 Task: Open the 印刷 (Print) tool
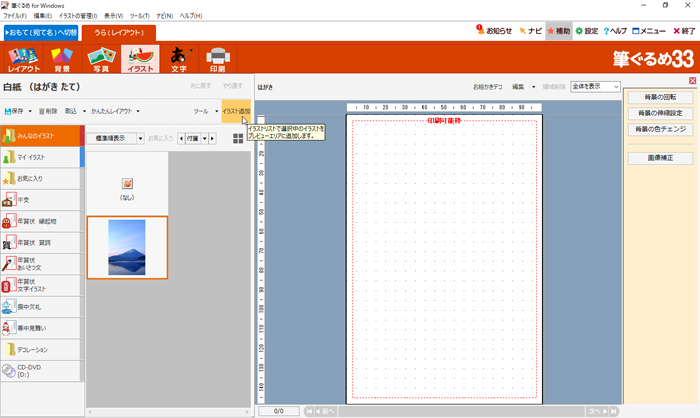[x=218, y=59]
